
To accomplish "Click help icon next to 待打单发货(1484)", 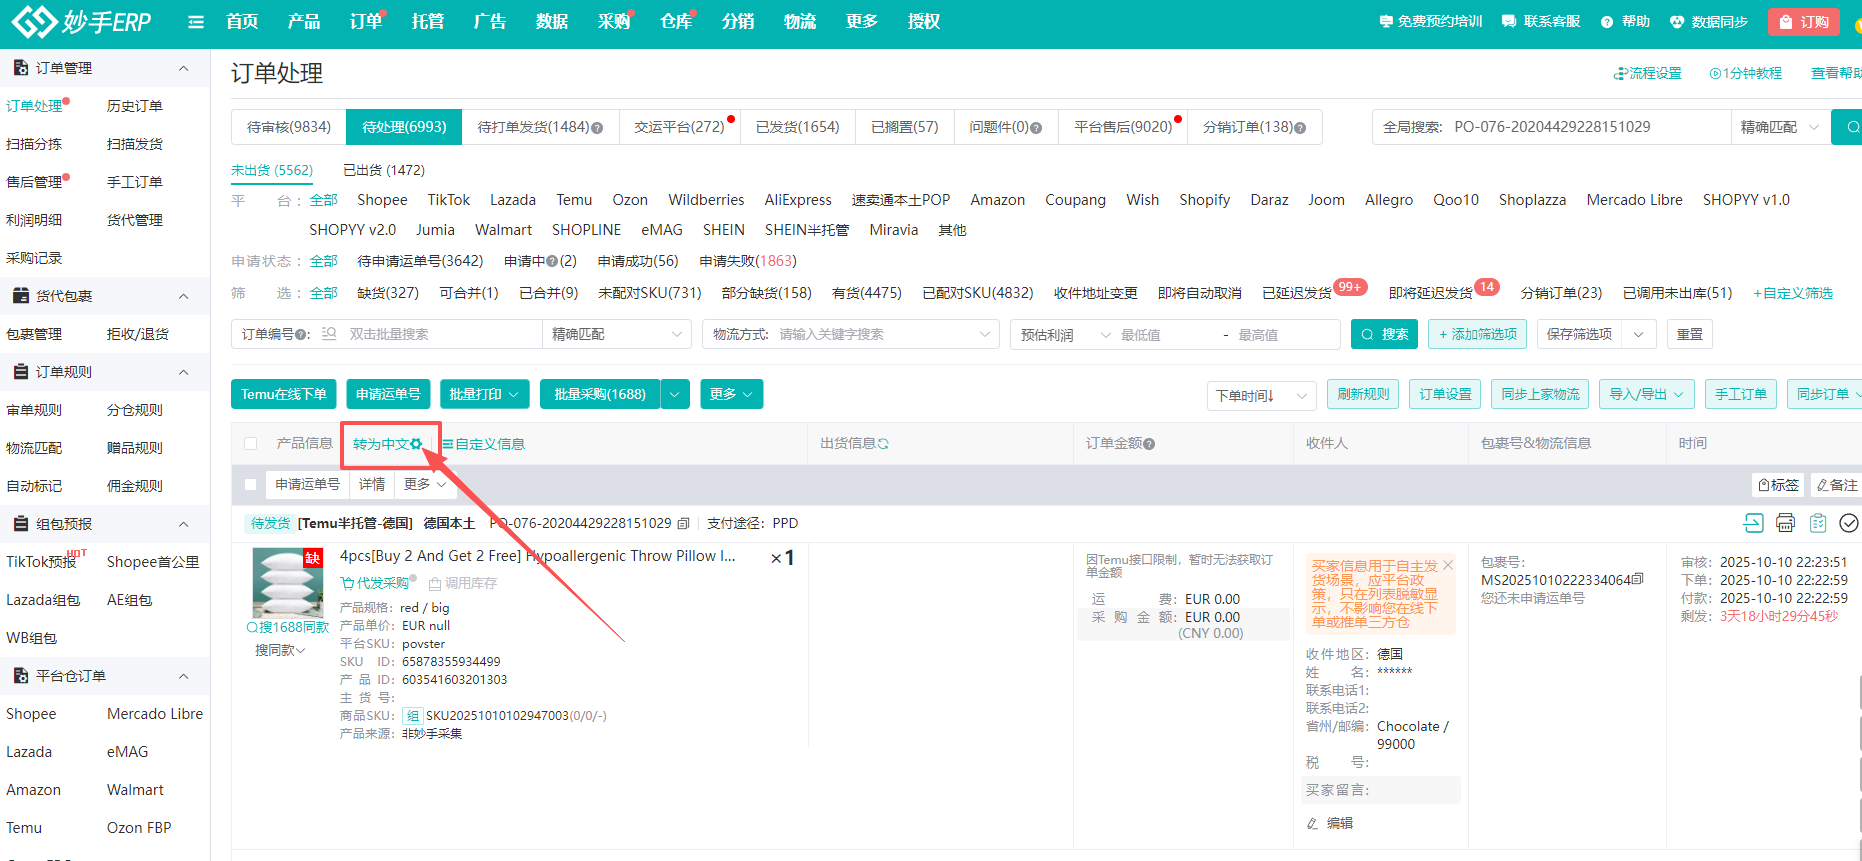I will point(597,128).
